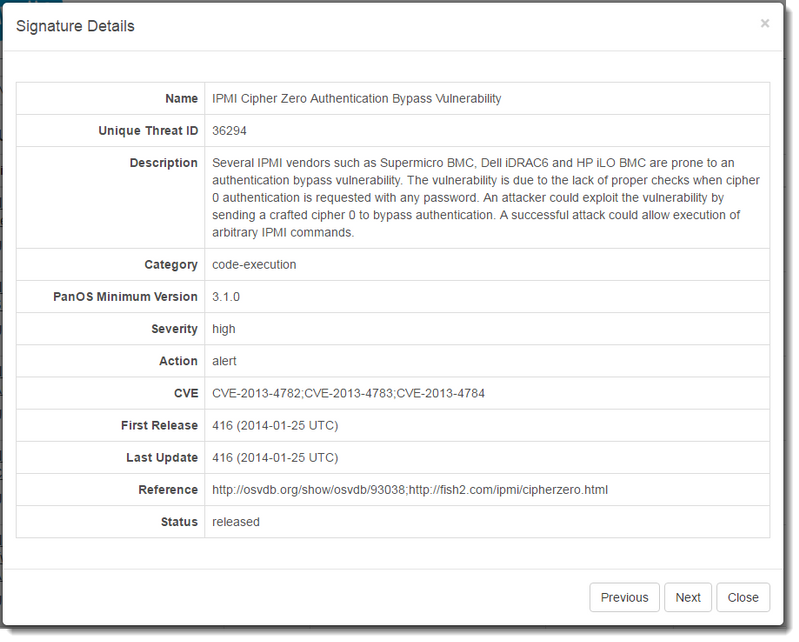Click the First Release date value

click(275, 425)
